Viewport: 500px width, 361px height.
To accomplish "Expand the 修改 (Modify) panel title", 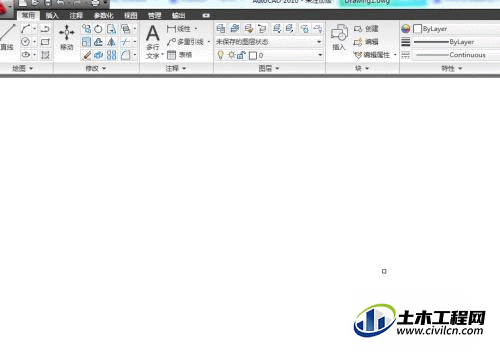I will pos(95,68).
